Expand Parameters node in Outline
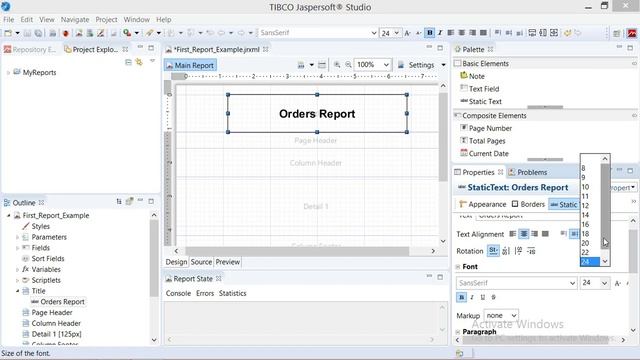This screenshot has height=360, width=640. pyautogui.click(x=18, y=237)
